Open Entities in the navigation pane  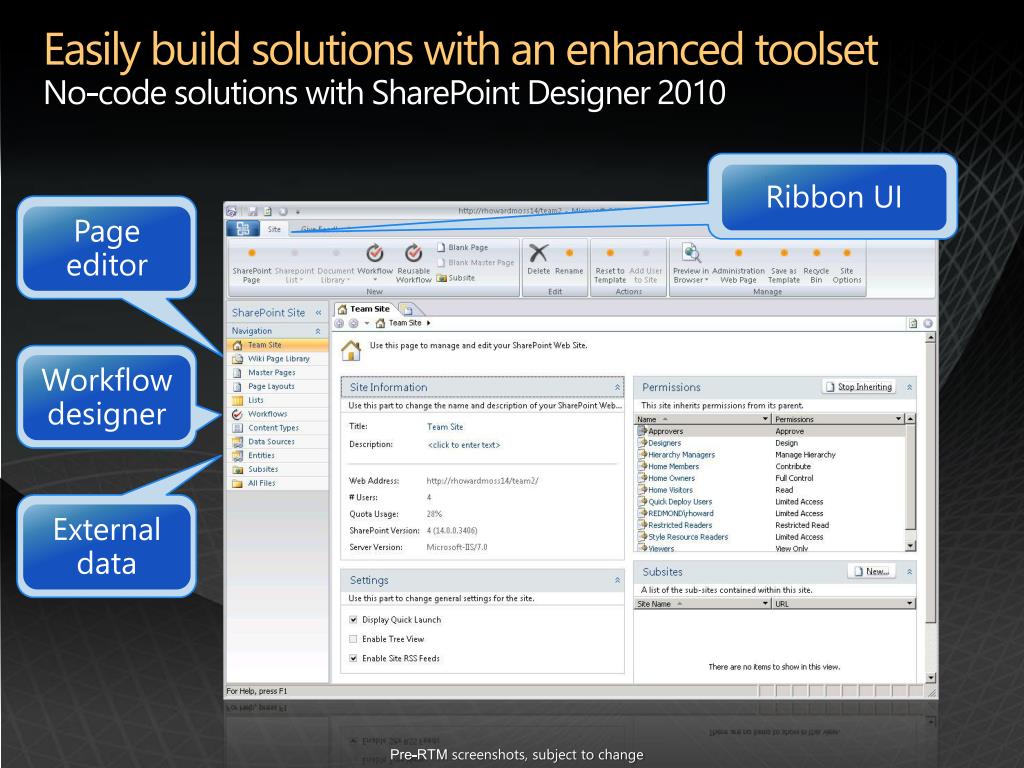(278, 455)
